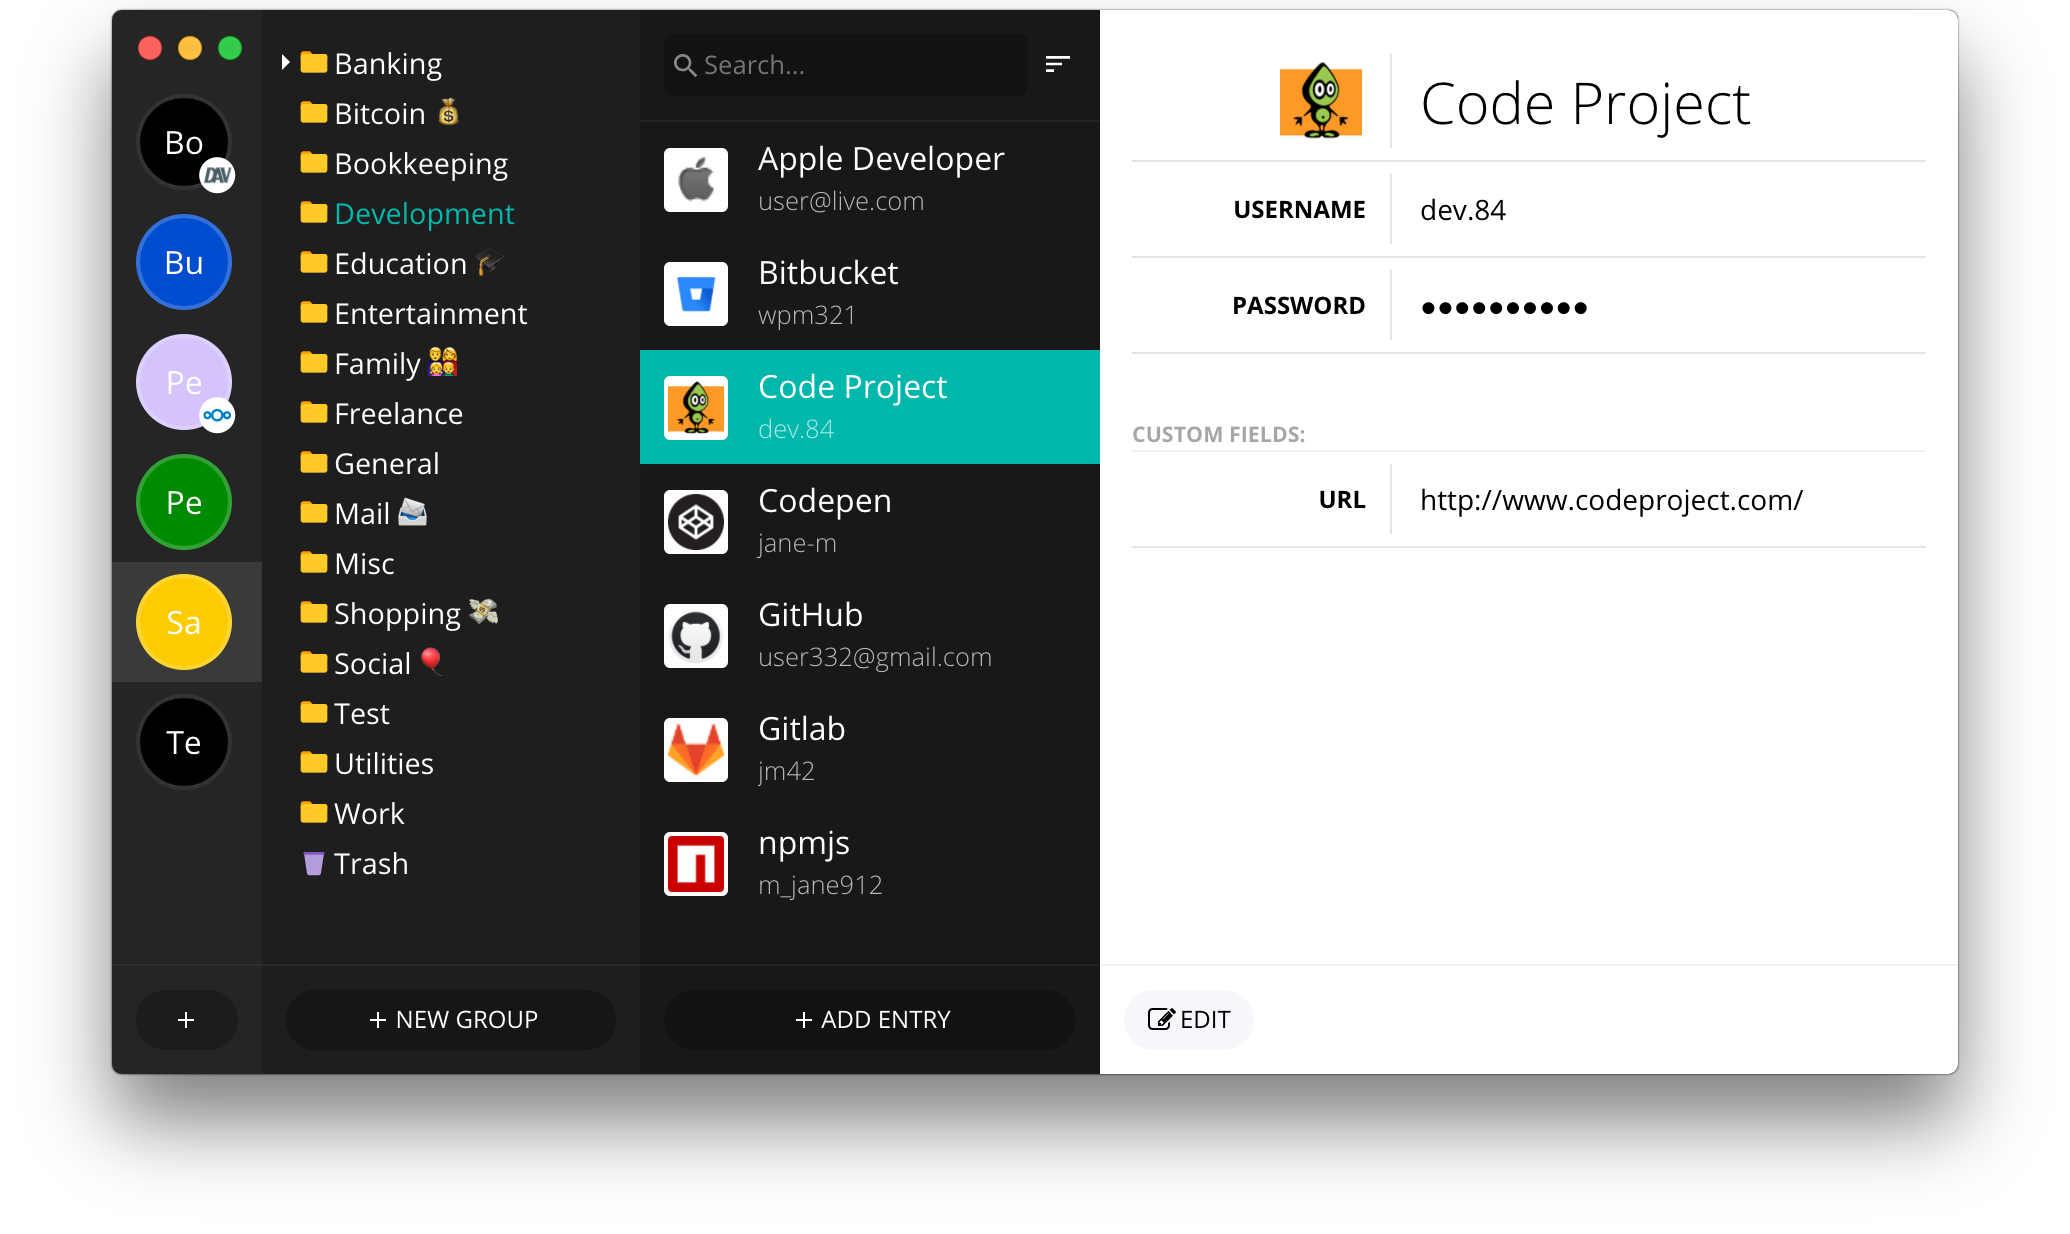Select the Code Project entry in list
2070x1234 pixels.
(870, 407)
